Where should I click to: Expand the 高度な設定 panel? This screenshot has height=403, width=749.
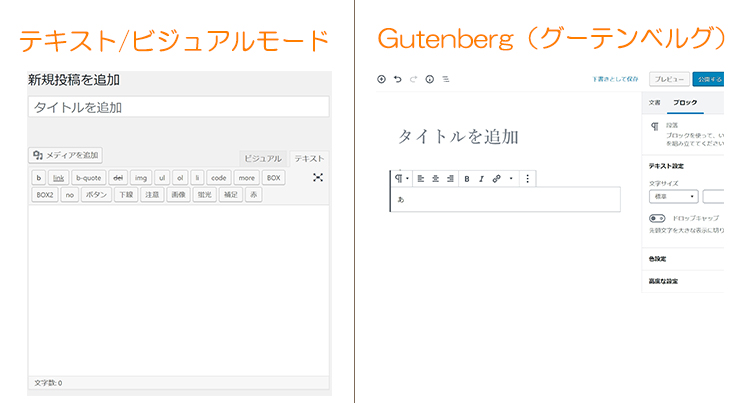(x=683, y=281)
